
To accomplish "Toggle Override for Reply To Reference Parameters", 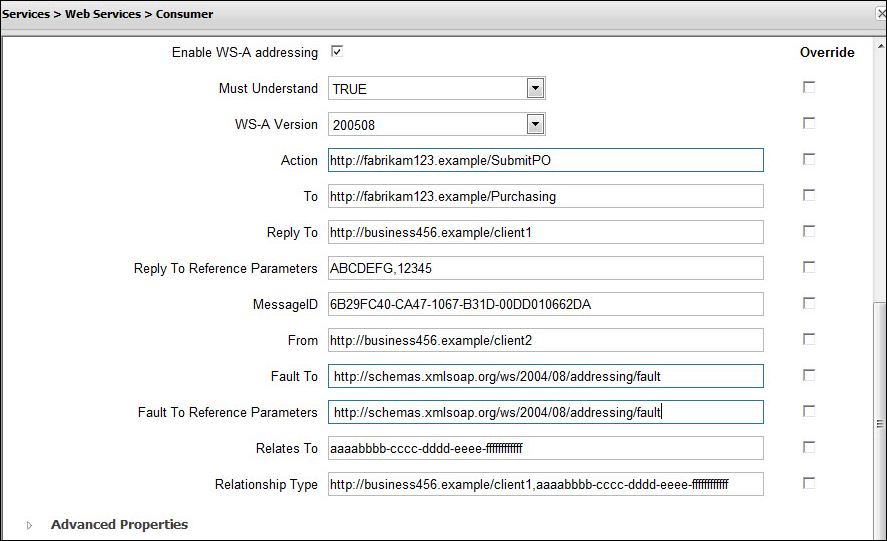I will click(809, 267).
